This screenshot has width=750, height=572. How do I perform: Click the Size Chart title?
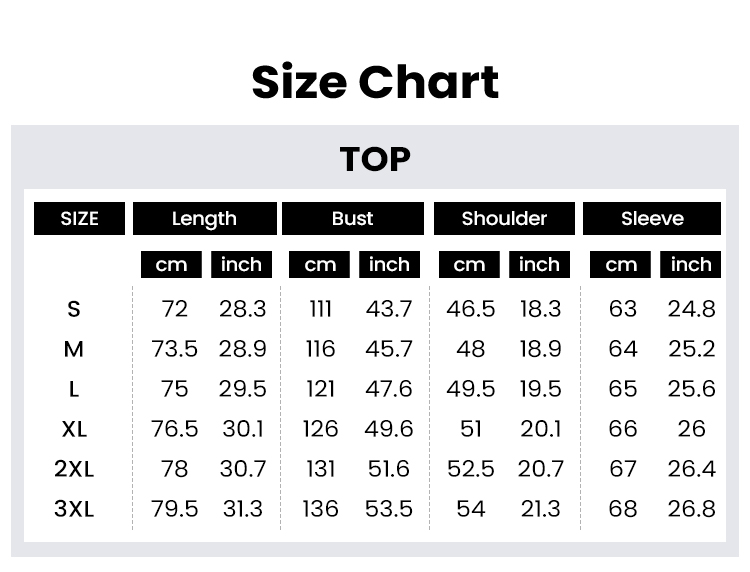tap(375, 82)
